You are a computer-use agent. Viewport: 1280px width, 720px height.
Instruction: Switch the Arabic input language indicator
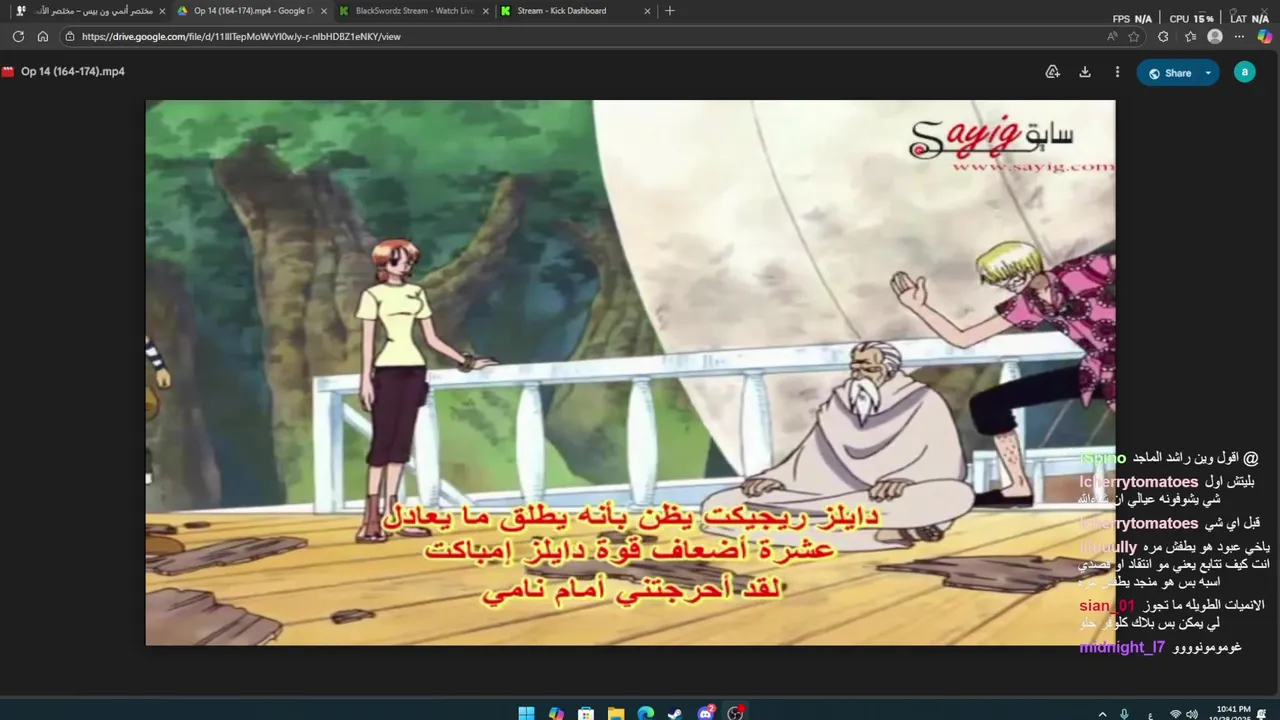1151,714
